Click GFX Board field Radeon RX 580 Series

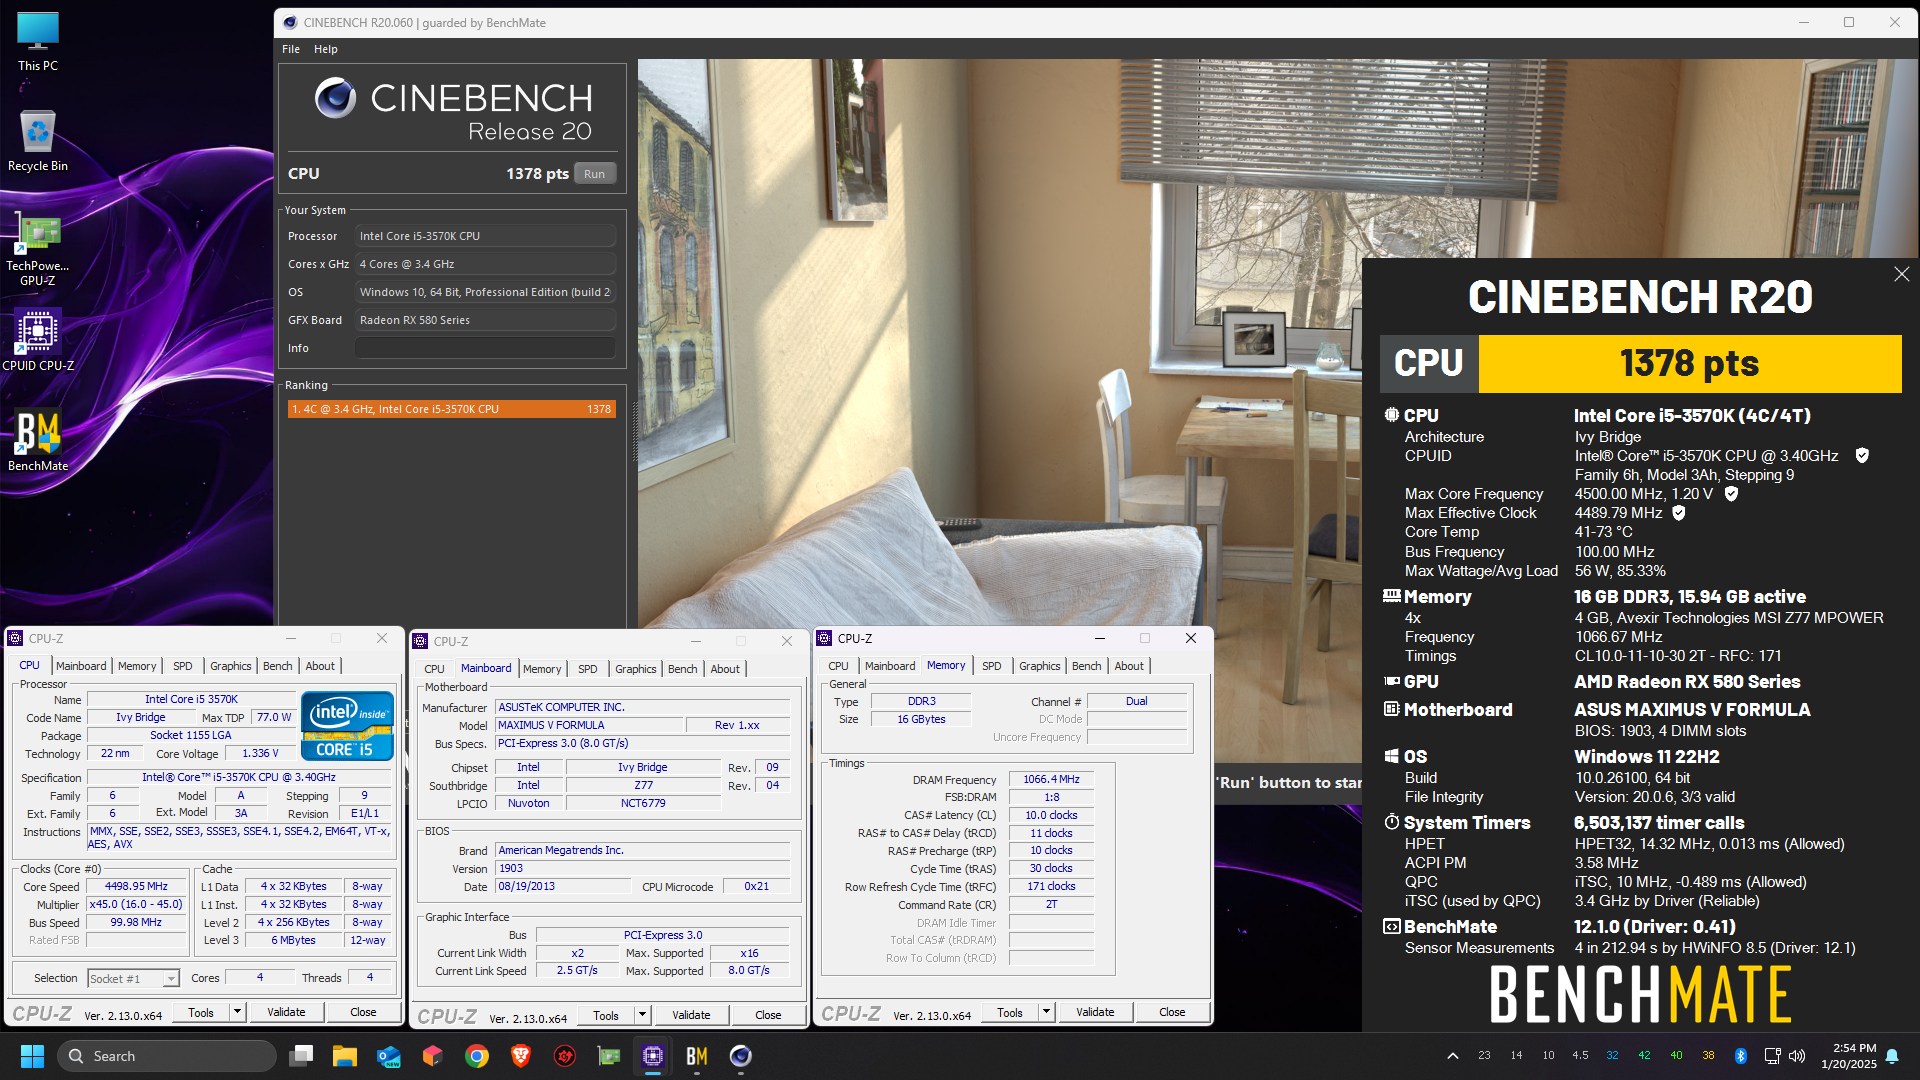pos(485,320)
